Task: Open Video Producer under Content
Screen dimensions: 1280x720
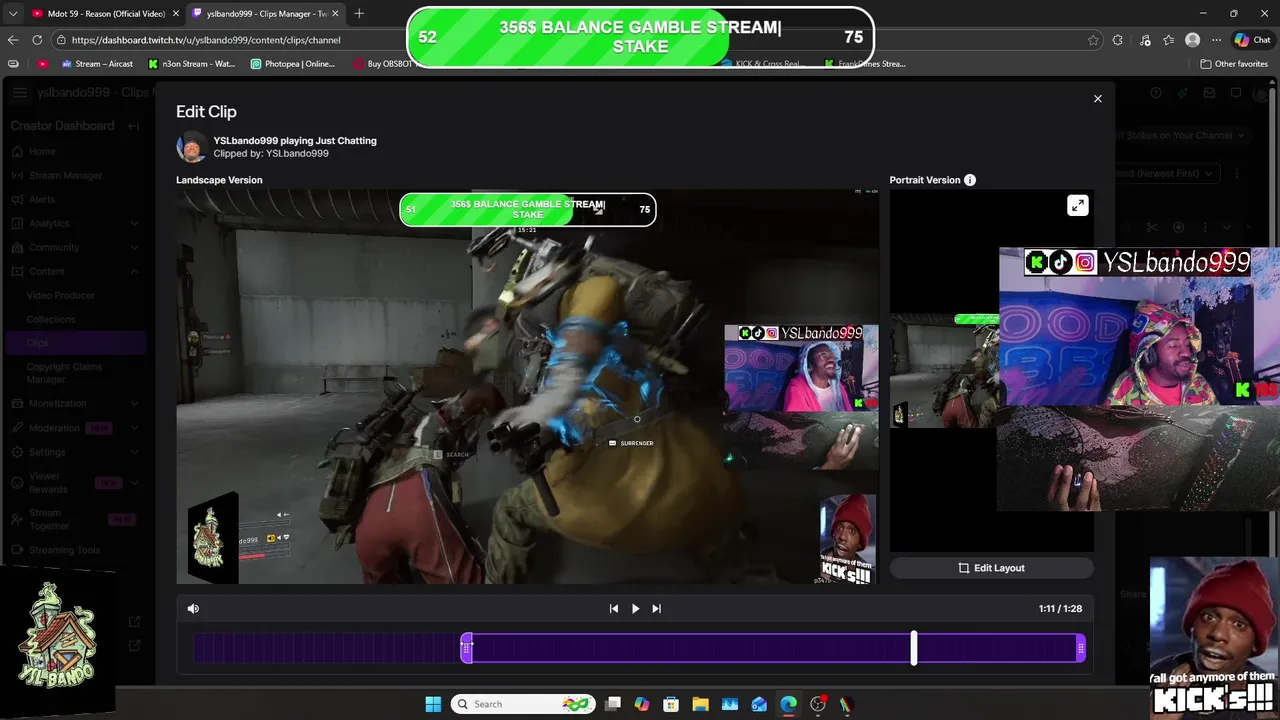Action: (61, 296)
